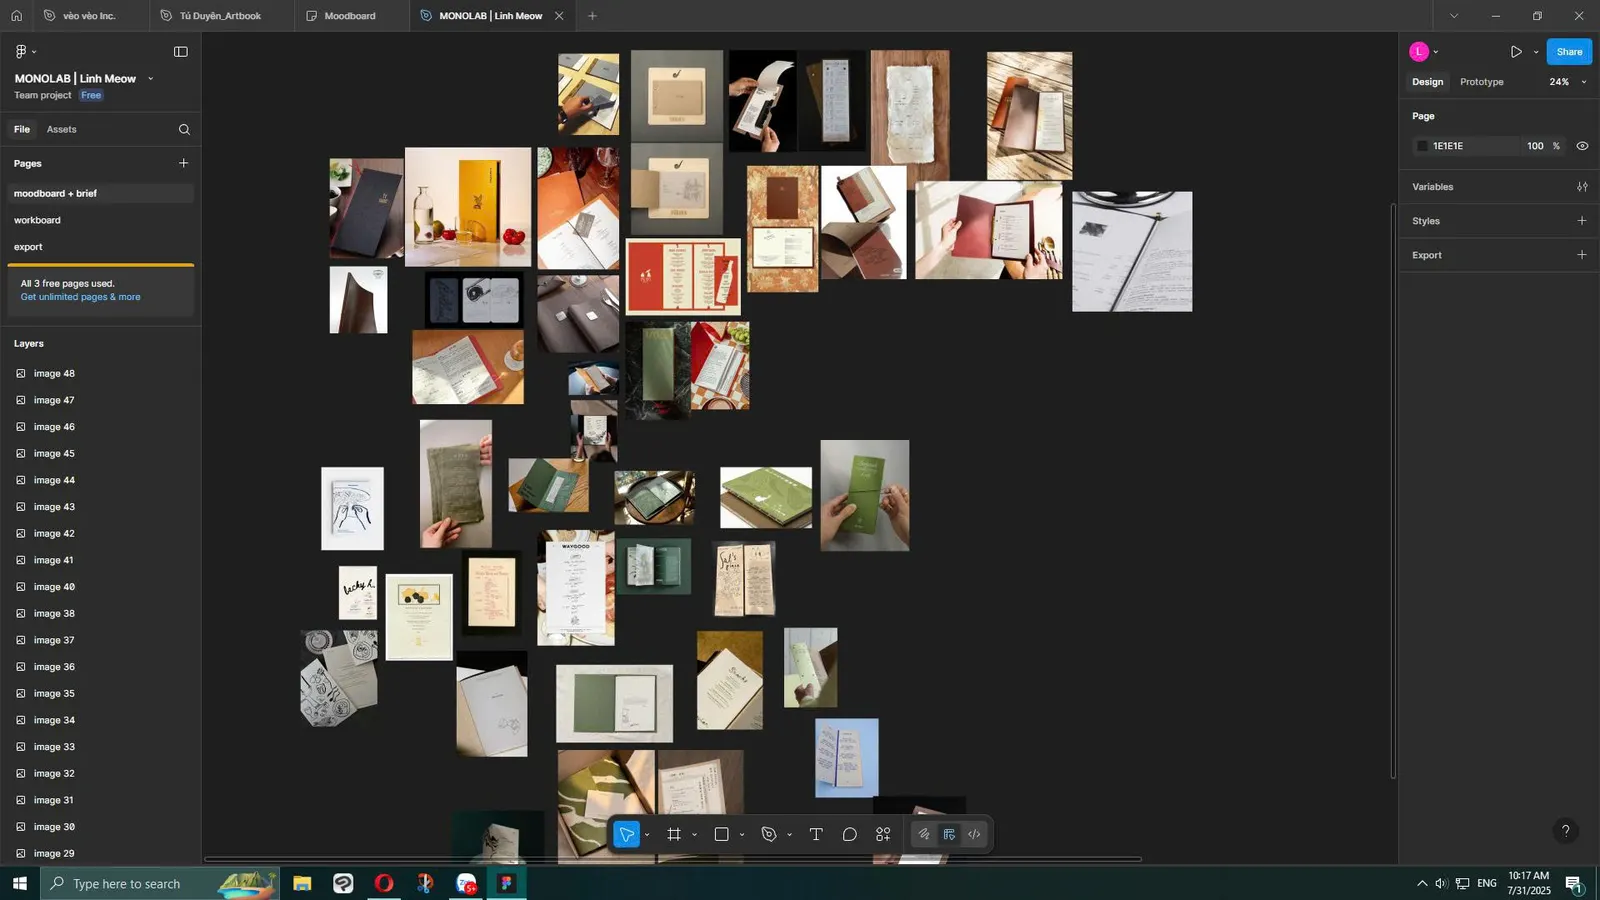Select the Comment tool
The width and height of the screenshot is (1600, 900).
click(x=850, y=835)
